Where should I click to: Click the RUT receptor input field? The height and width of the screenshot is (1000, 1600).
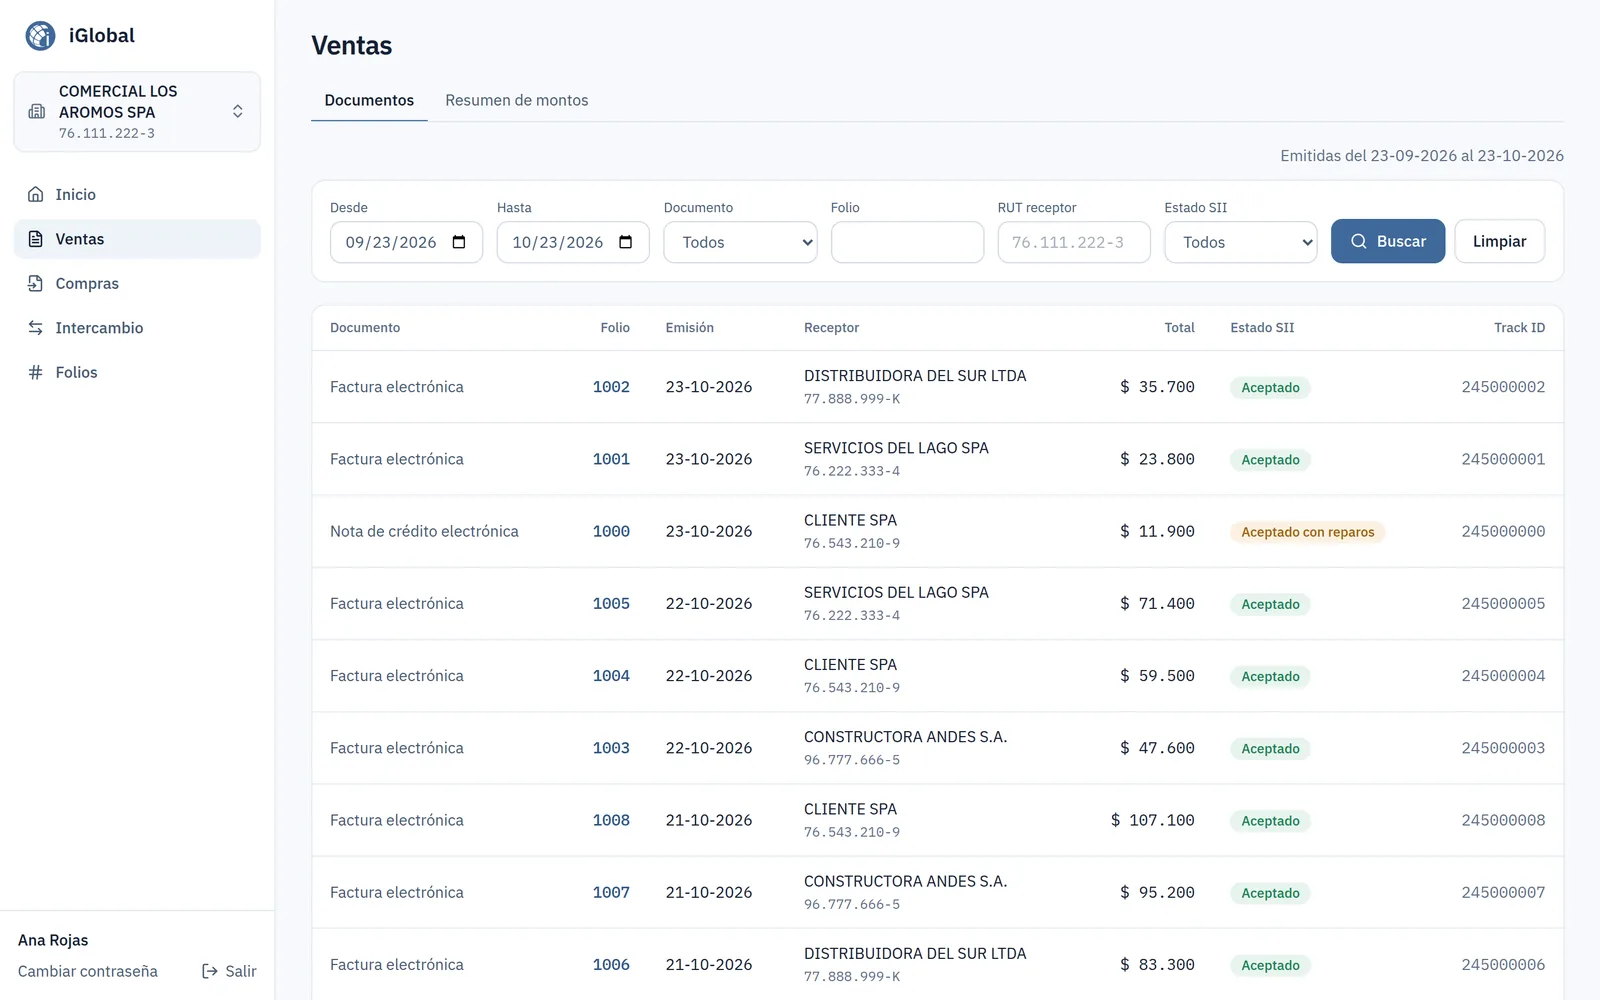click(x=1074, y=242)
